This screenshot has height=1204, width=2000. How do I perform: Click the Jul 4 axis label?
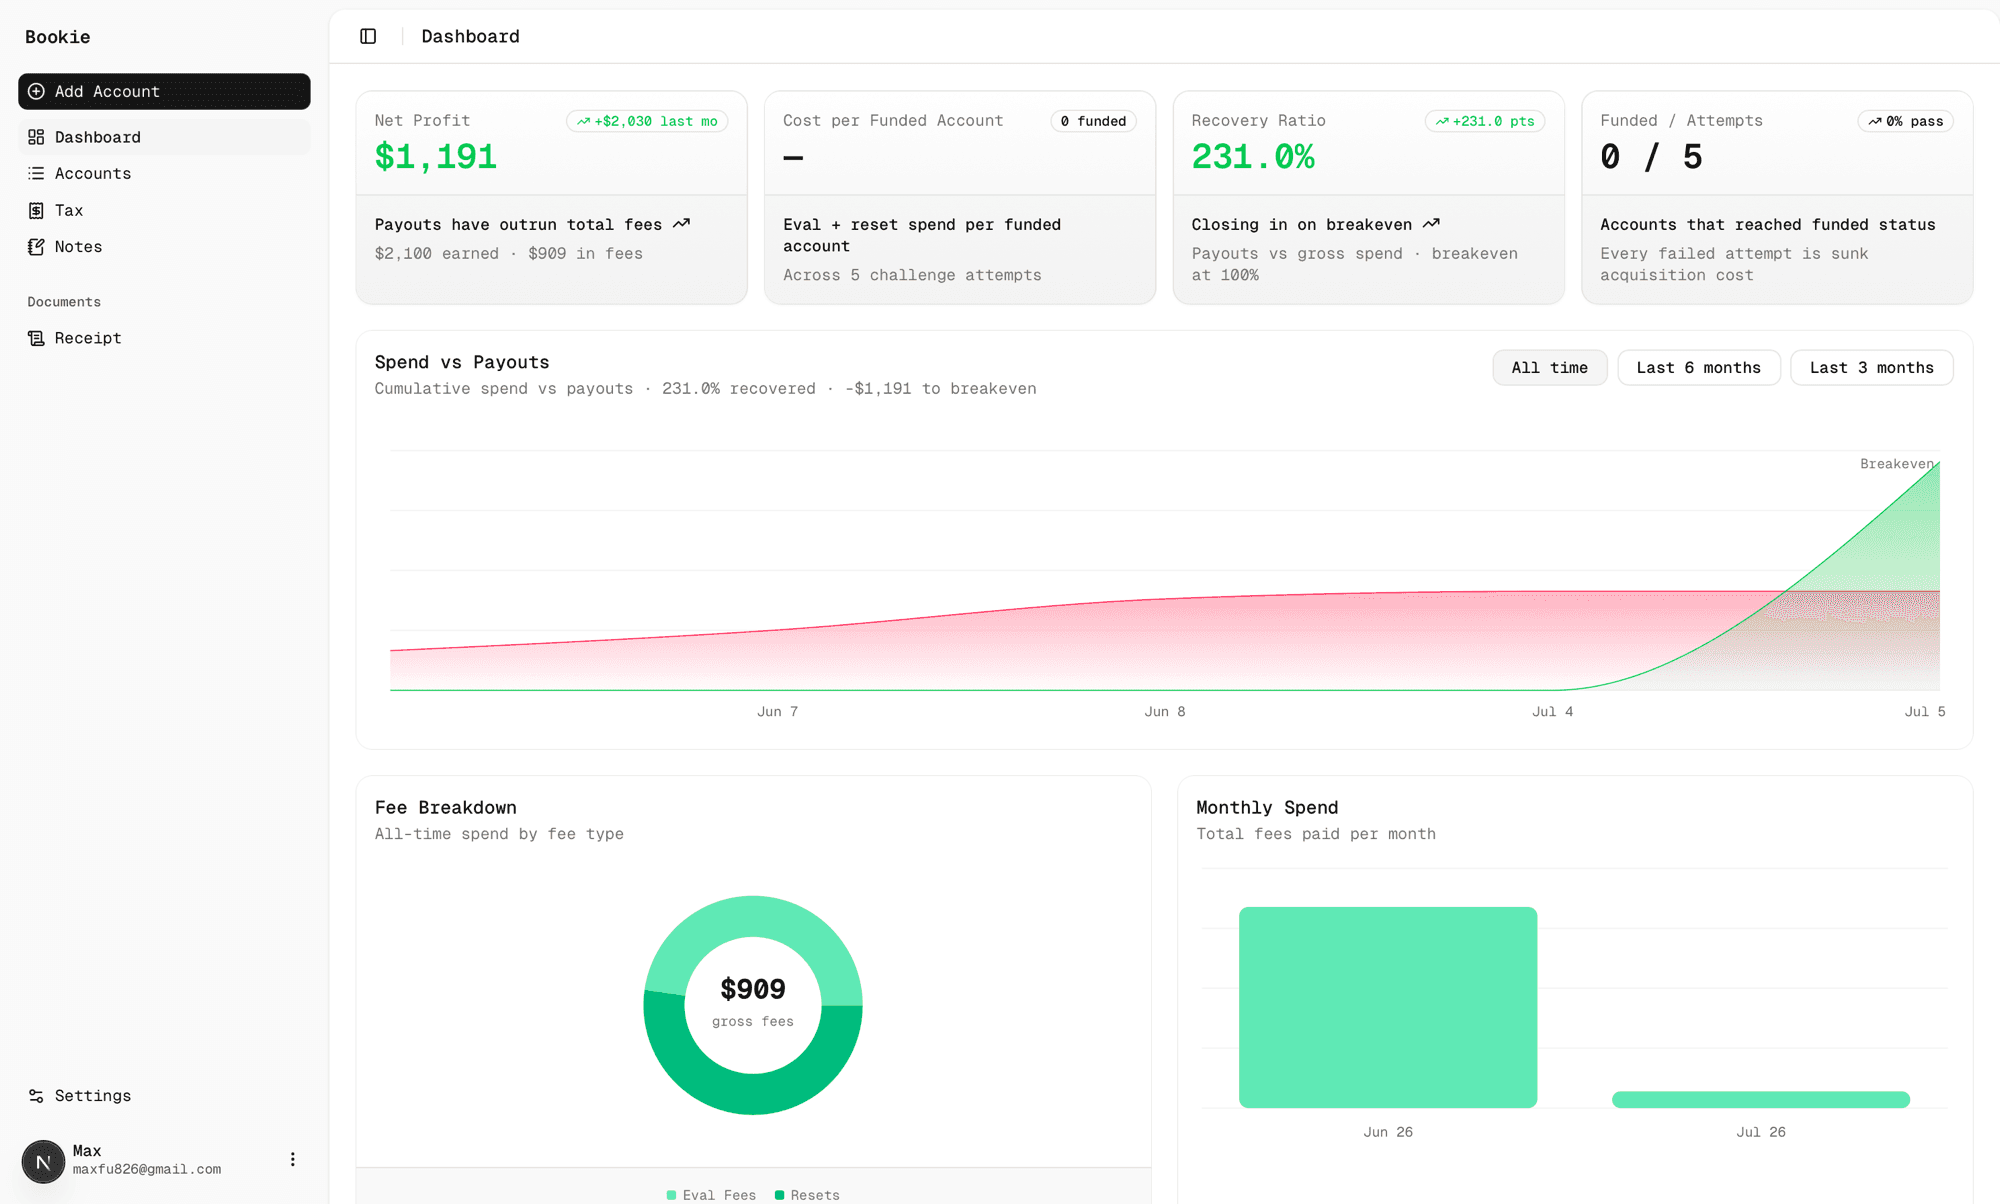pos(1552,712)
